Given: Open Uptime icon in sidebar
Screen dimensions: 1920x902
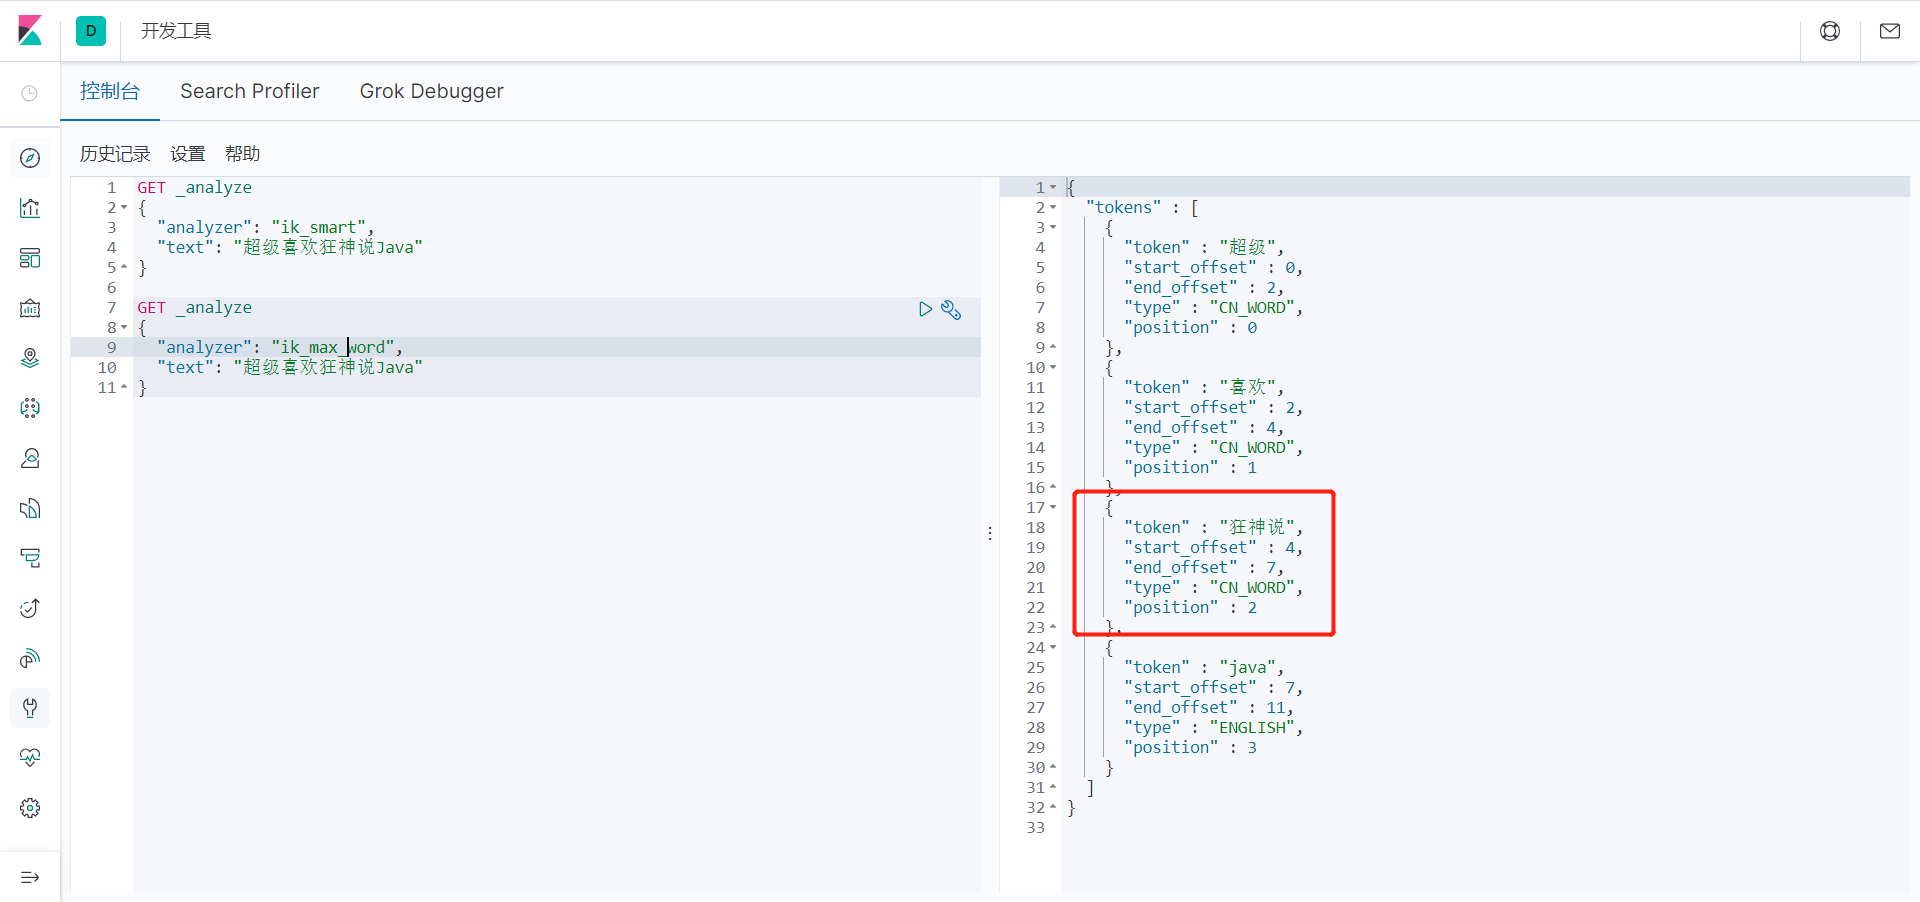Looking at the screenshot, I should (x=30, y=608).
